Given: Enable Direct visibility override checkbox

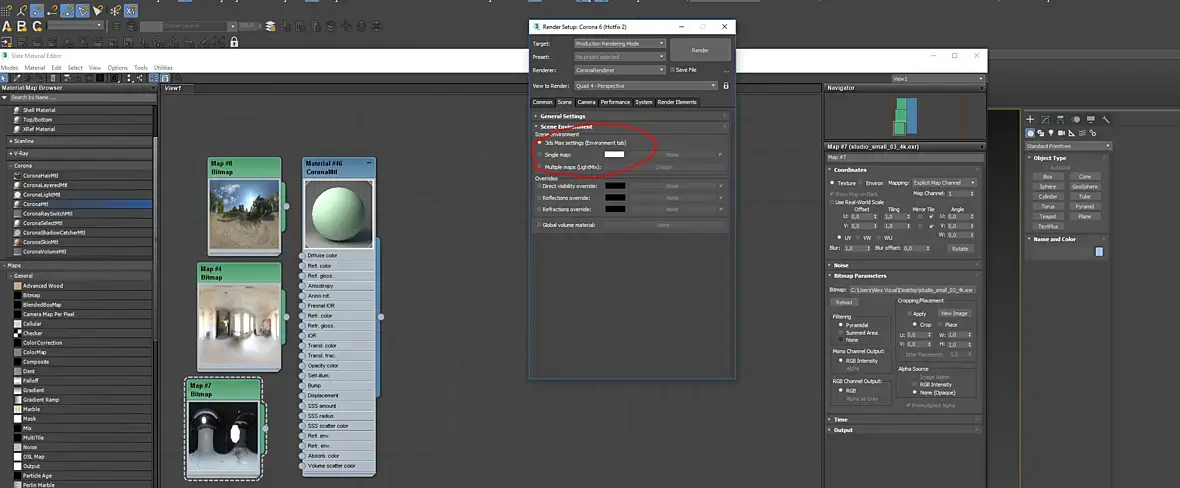Looking at the screenshot, I should 539,185.
